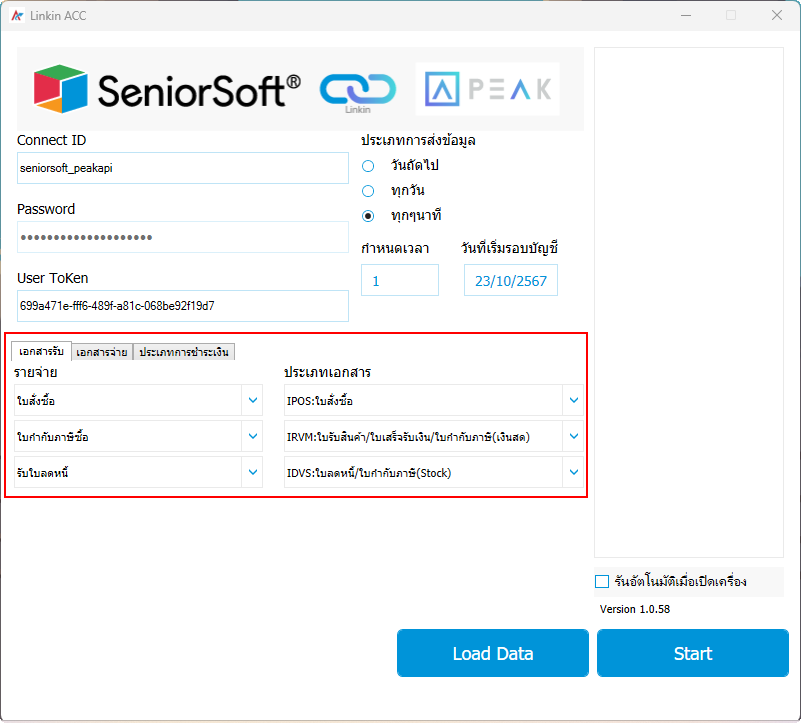Viewport: 801px width, 723px height.
Task: Switch to the เอกสารจ่าย tab
Action: 102,352
